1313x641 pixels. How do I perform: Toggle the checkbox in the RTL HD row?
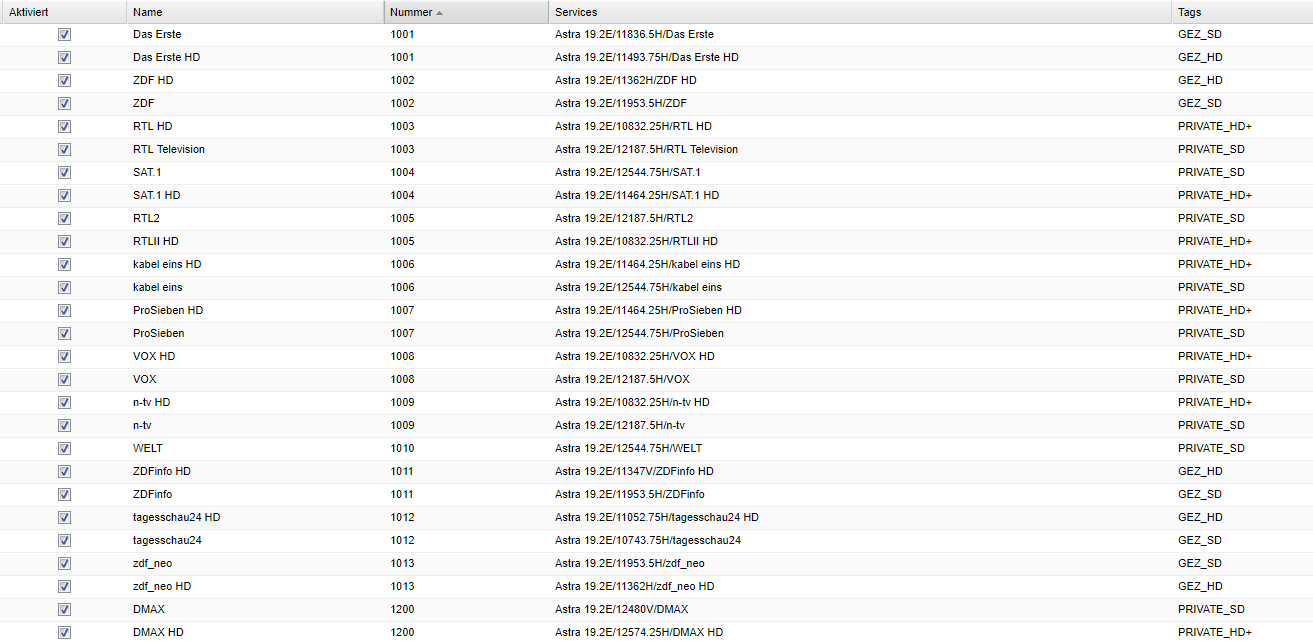[64, 126]
